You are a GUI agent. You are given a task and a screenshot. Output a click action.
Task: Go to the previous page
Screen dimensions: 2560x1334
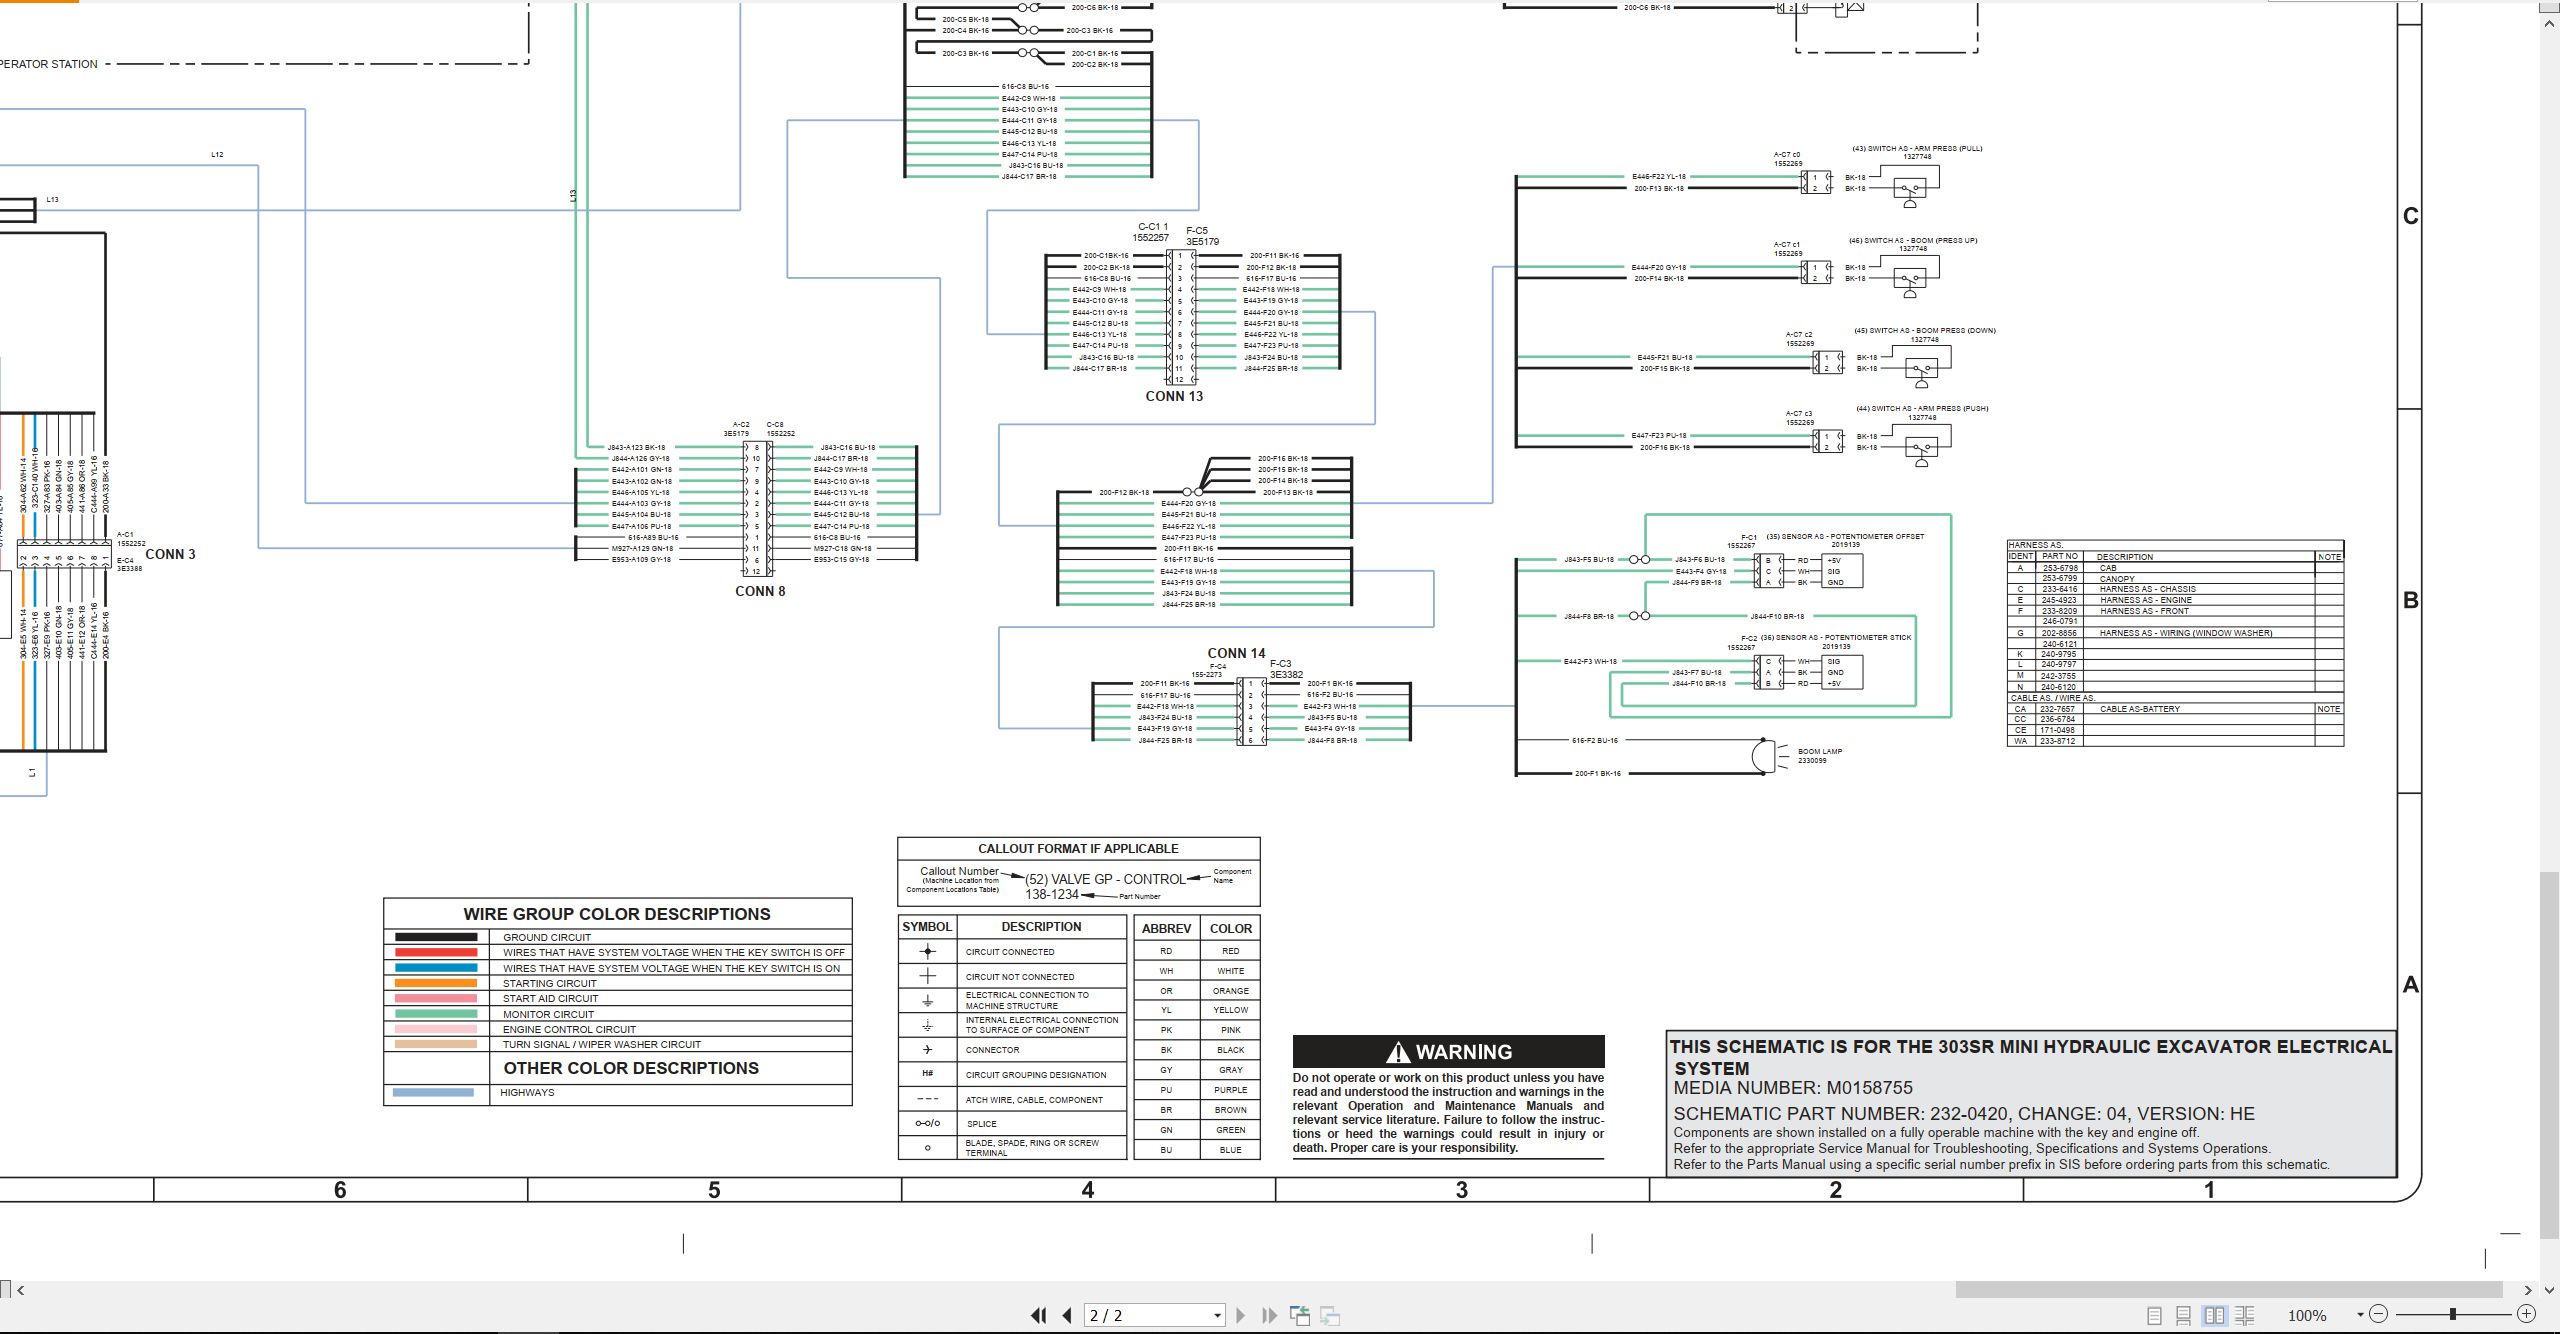pos(1067,1316)
